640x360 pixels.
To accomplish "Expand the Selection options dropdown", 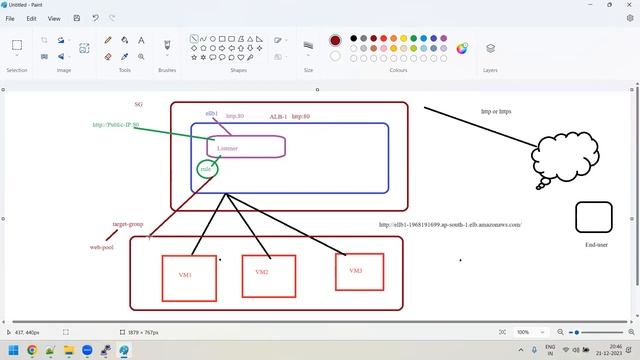I will click(x=17, y=56).
